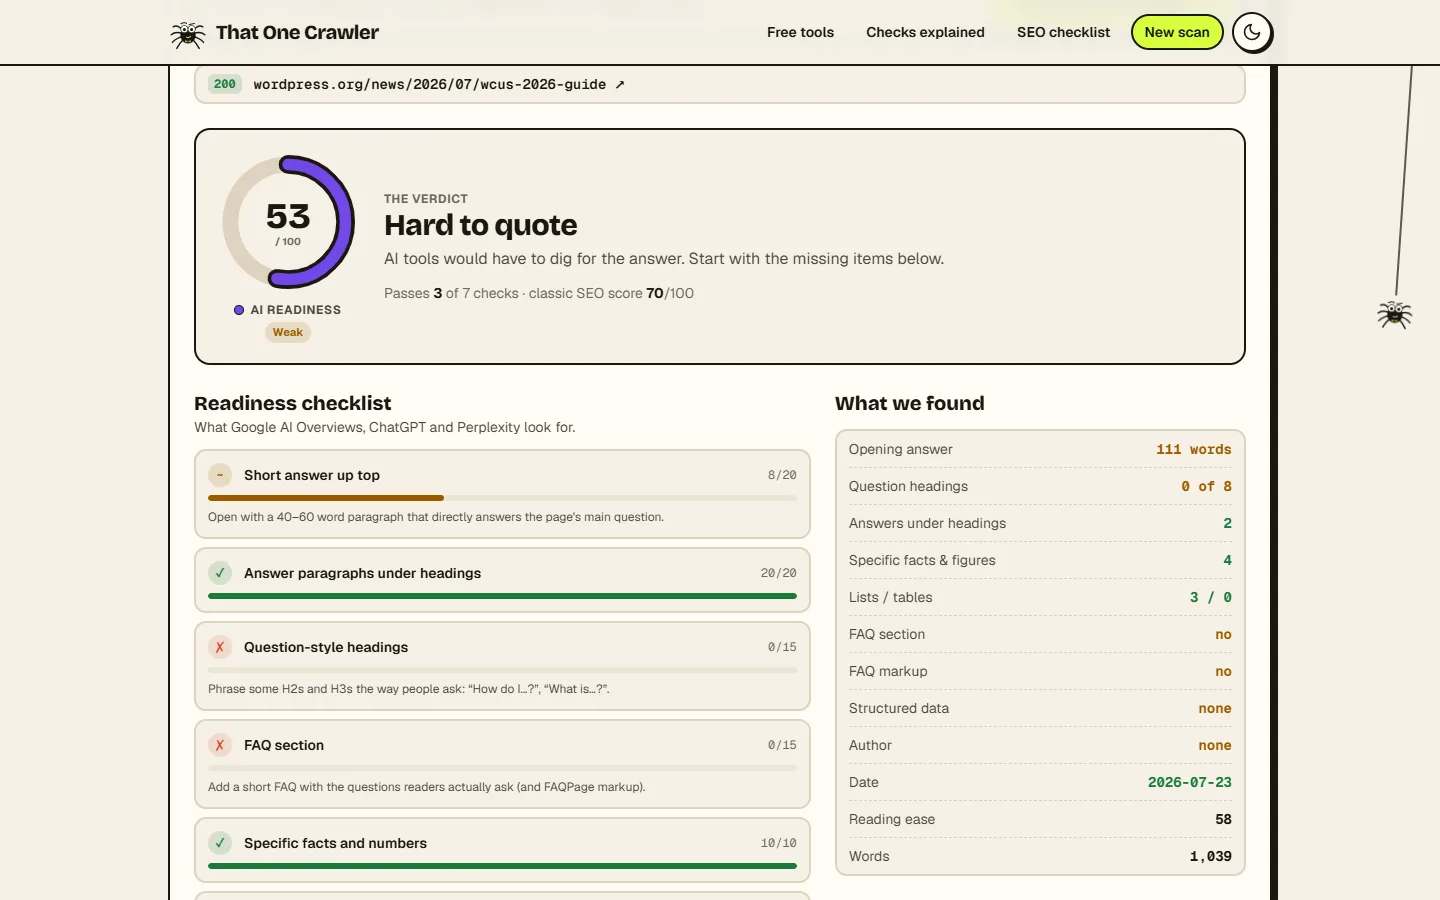The height and width of the screenshot is (900, 1440).
Task: Click the date value 2026-07-23
Action: click(x=1190, y=783)
